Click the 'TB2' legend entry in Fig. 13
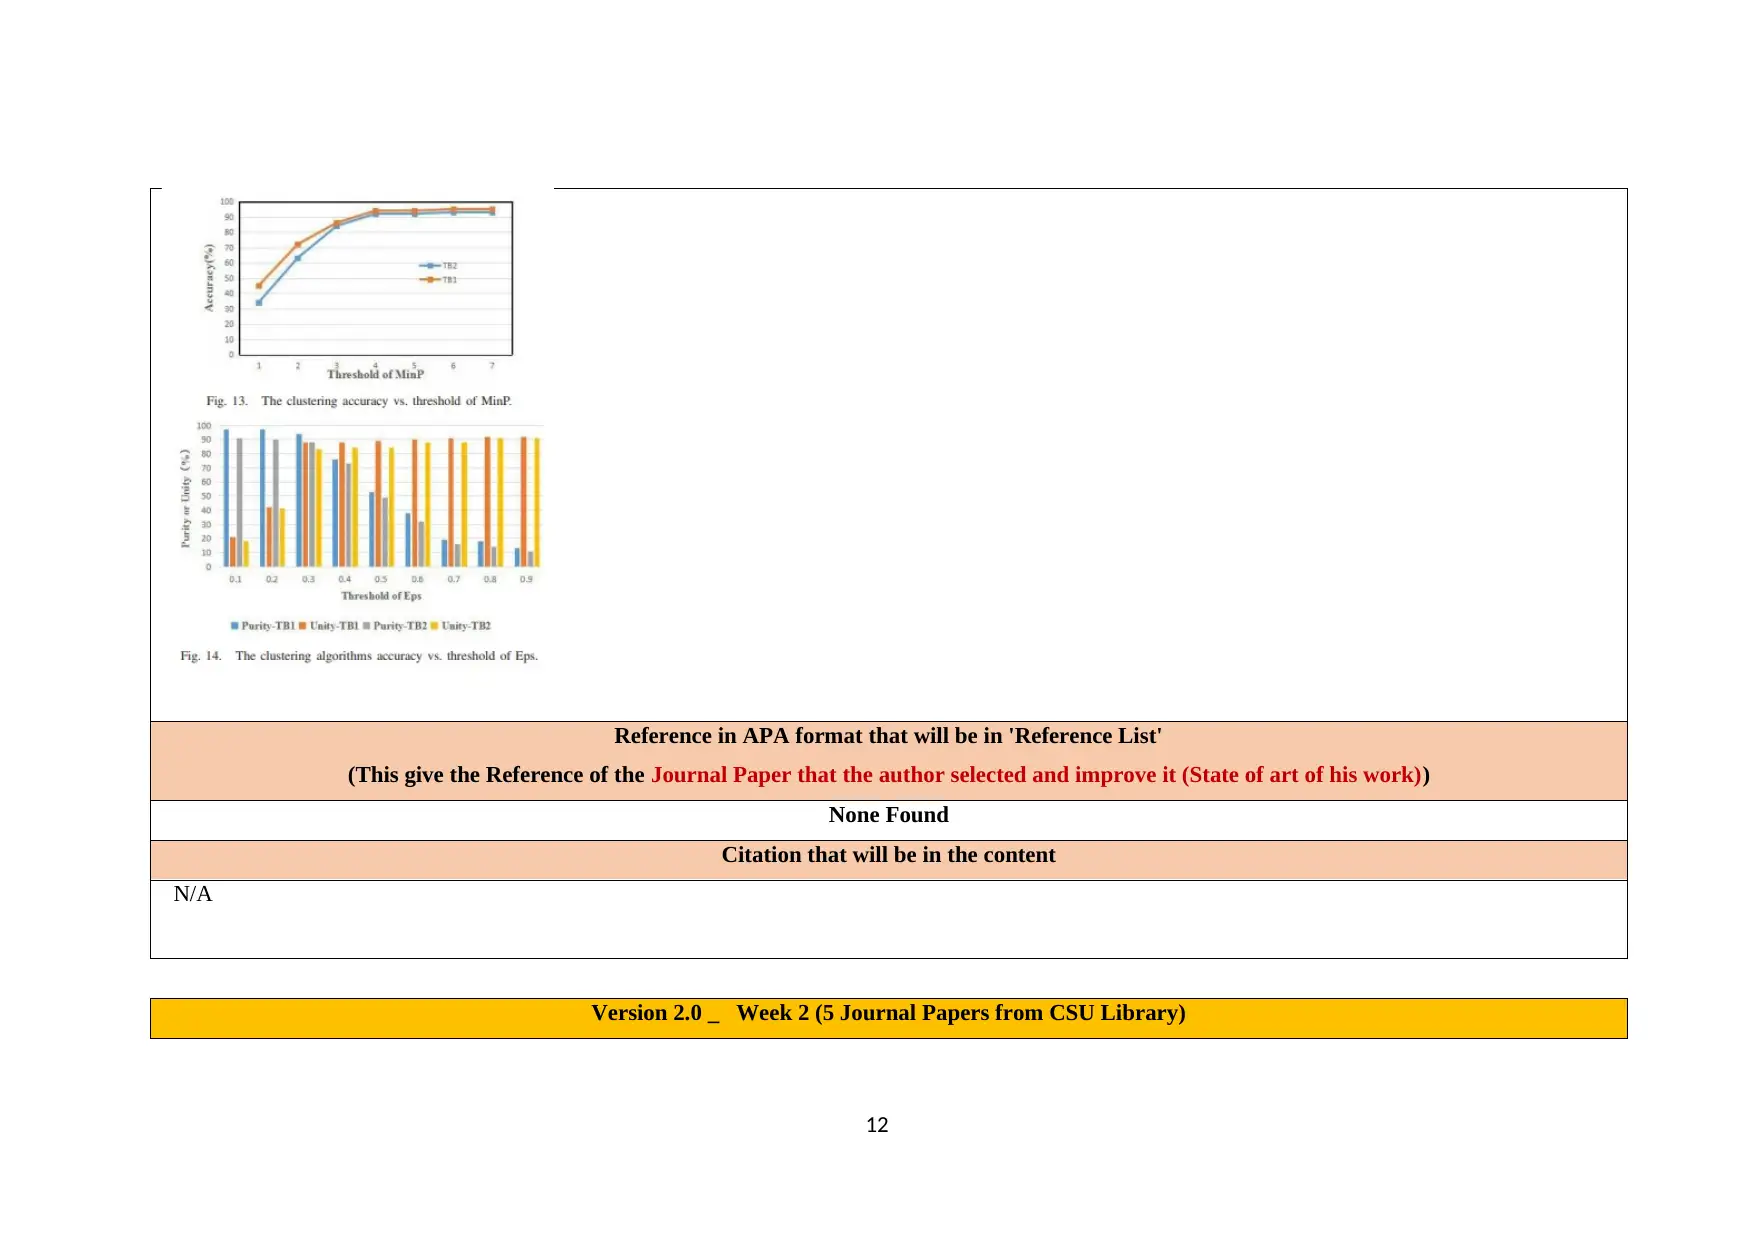This screenshot has height=1241, width=1754. [x=438, y=266]
